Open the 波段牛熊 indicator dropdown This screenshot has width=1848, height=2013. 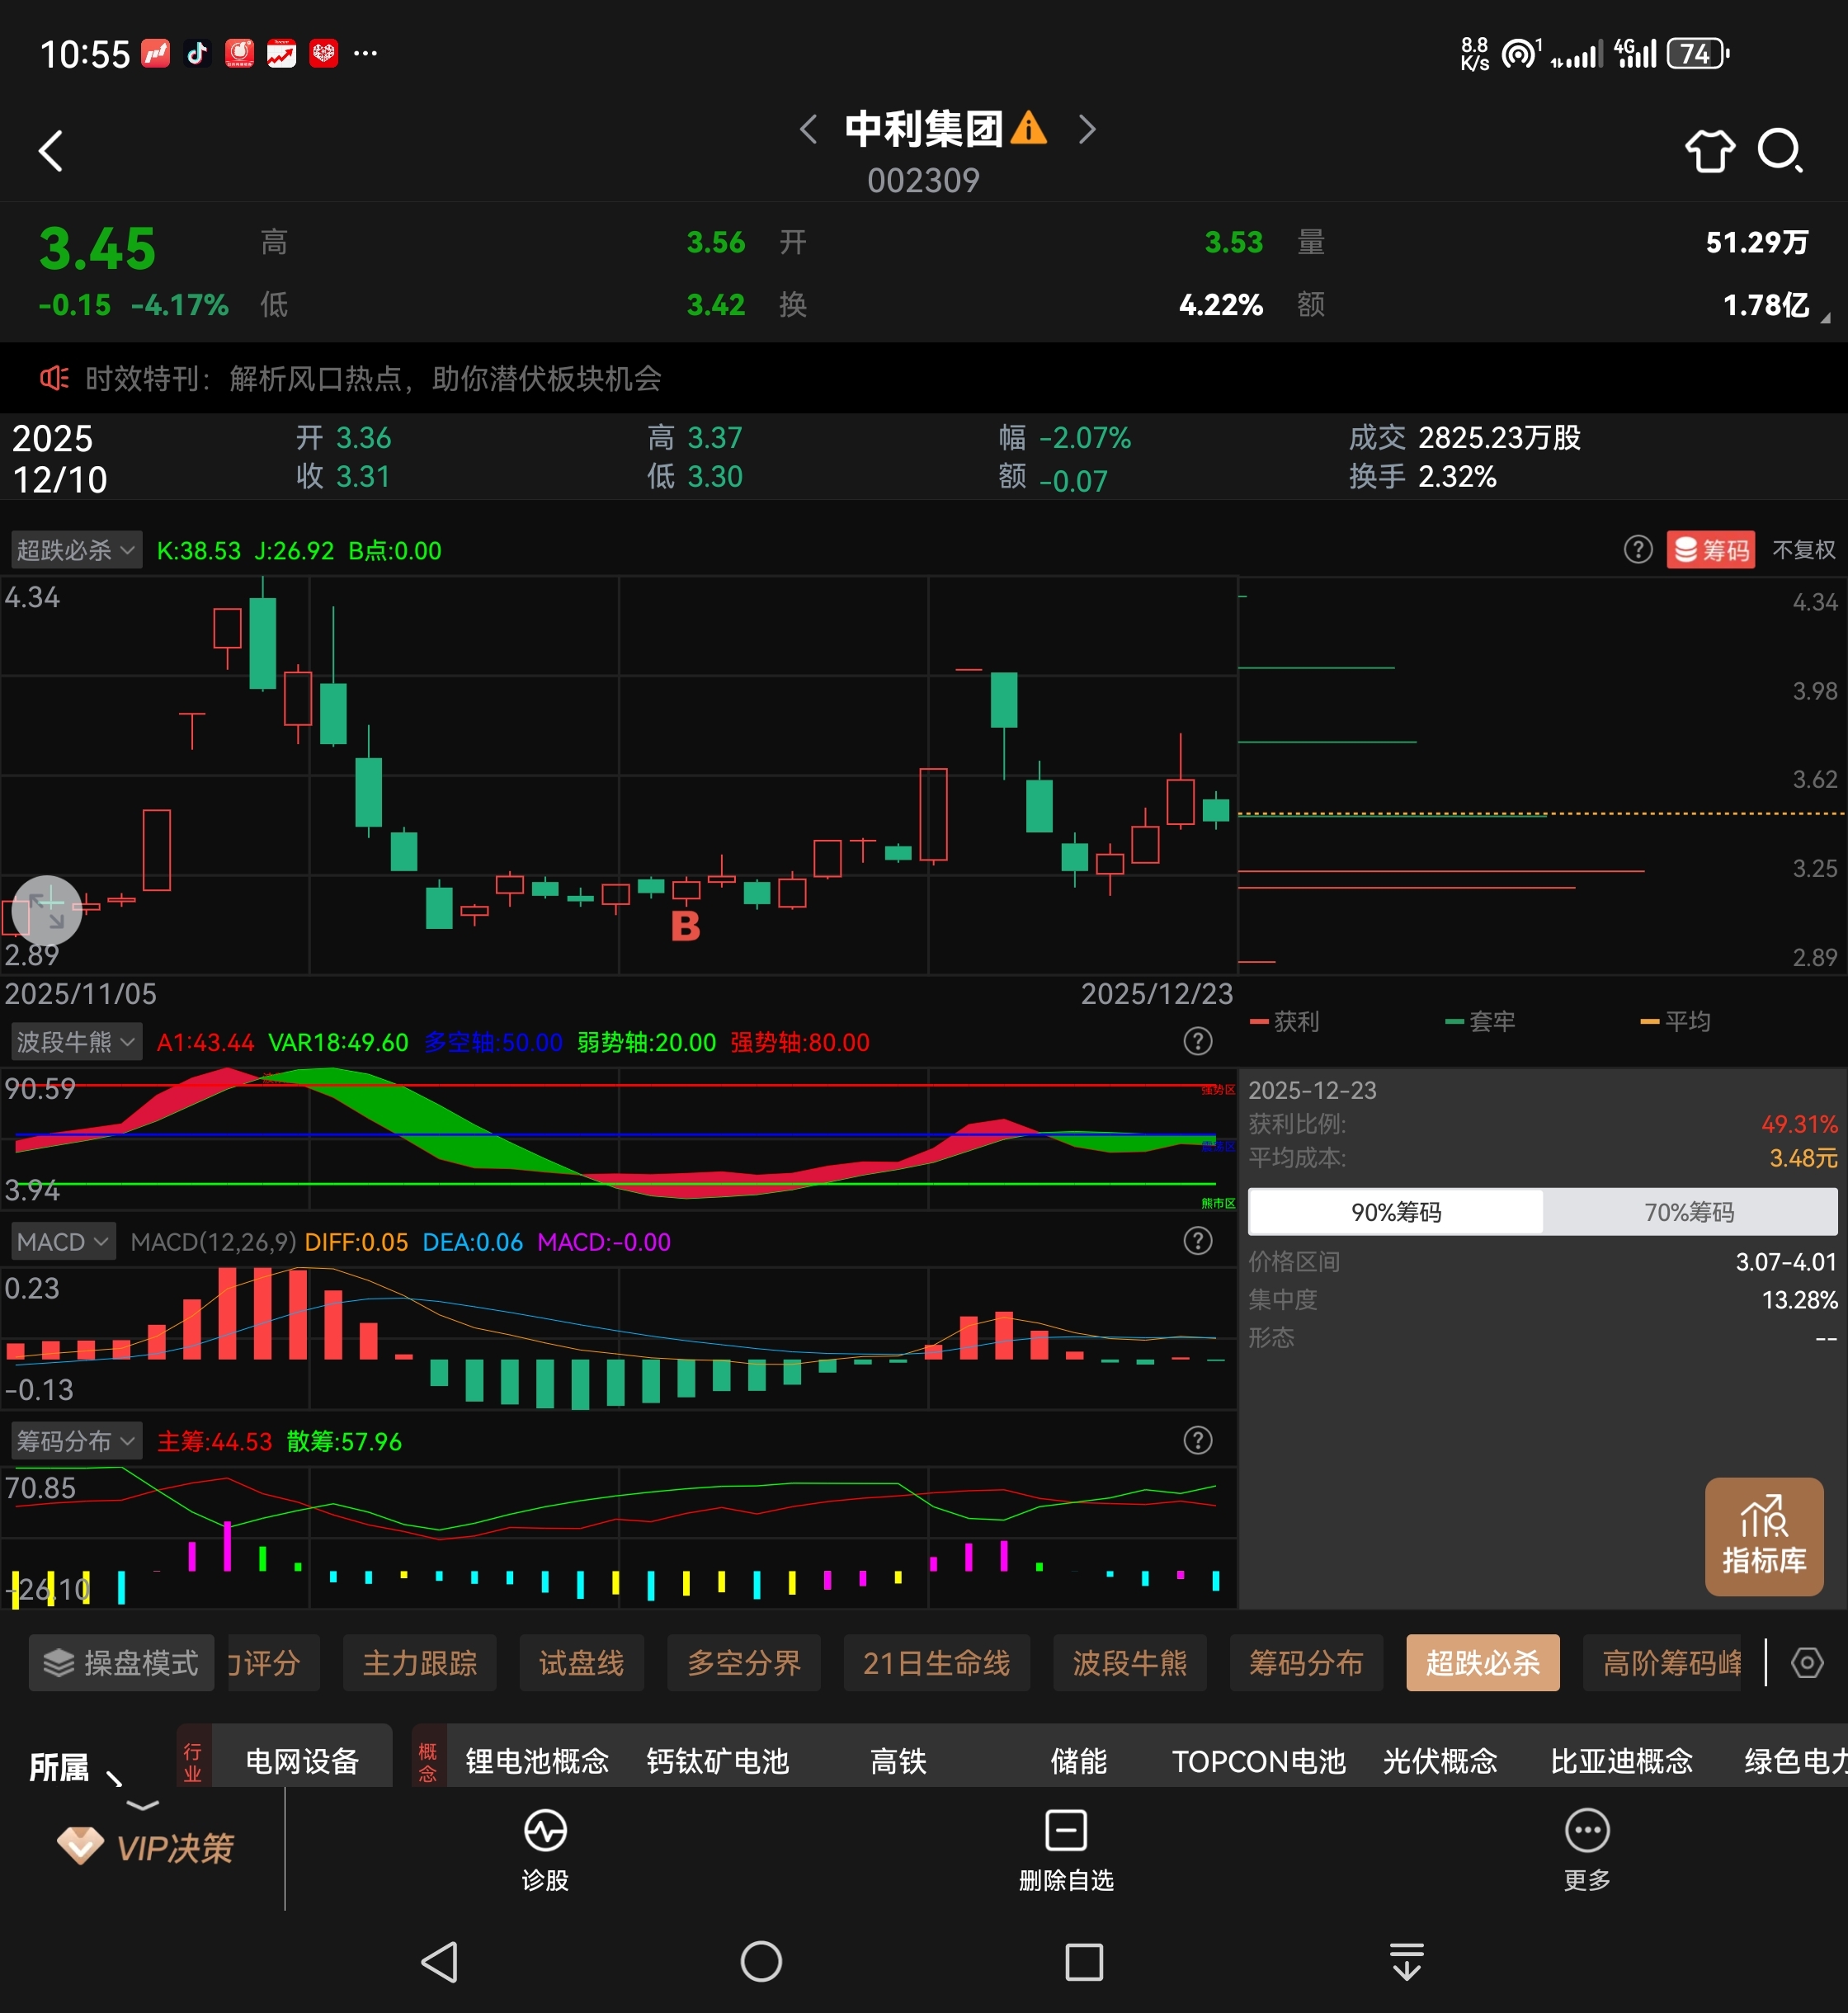tap(76, 1042)
